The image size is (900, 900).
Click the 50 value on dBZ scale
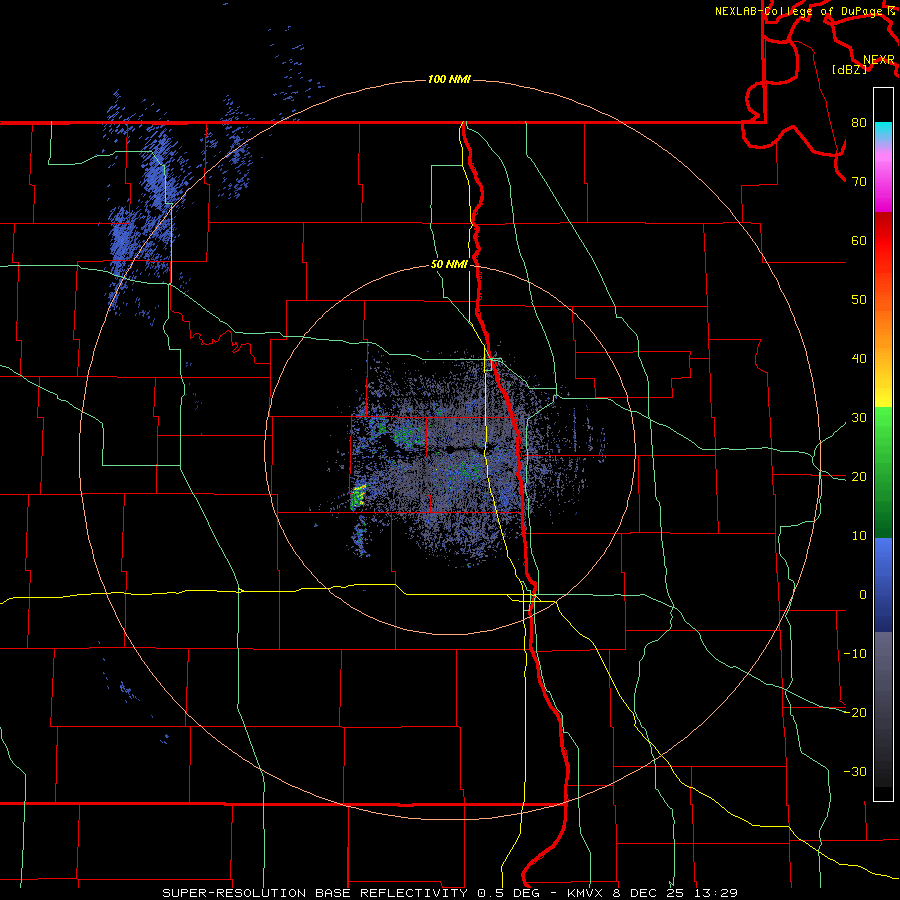859,300
